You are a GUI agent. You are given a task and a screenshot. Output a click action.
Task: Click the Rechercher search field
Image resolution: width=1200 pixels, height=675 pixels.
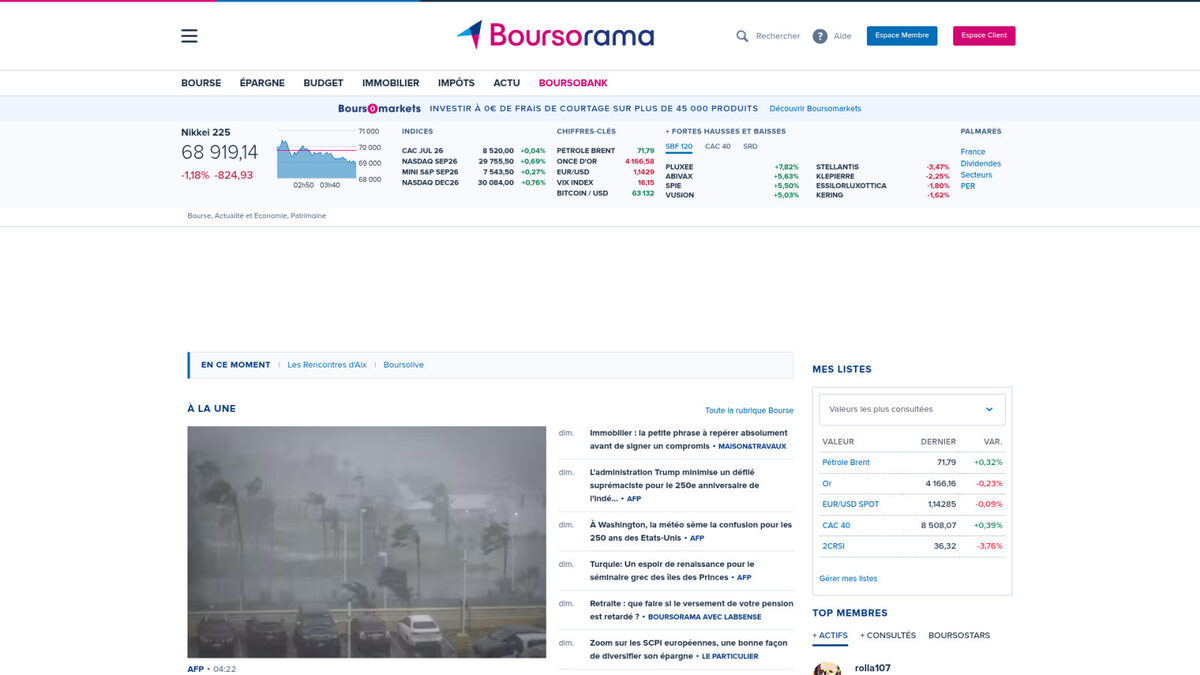pos(778,36)
